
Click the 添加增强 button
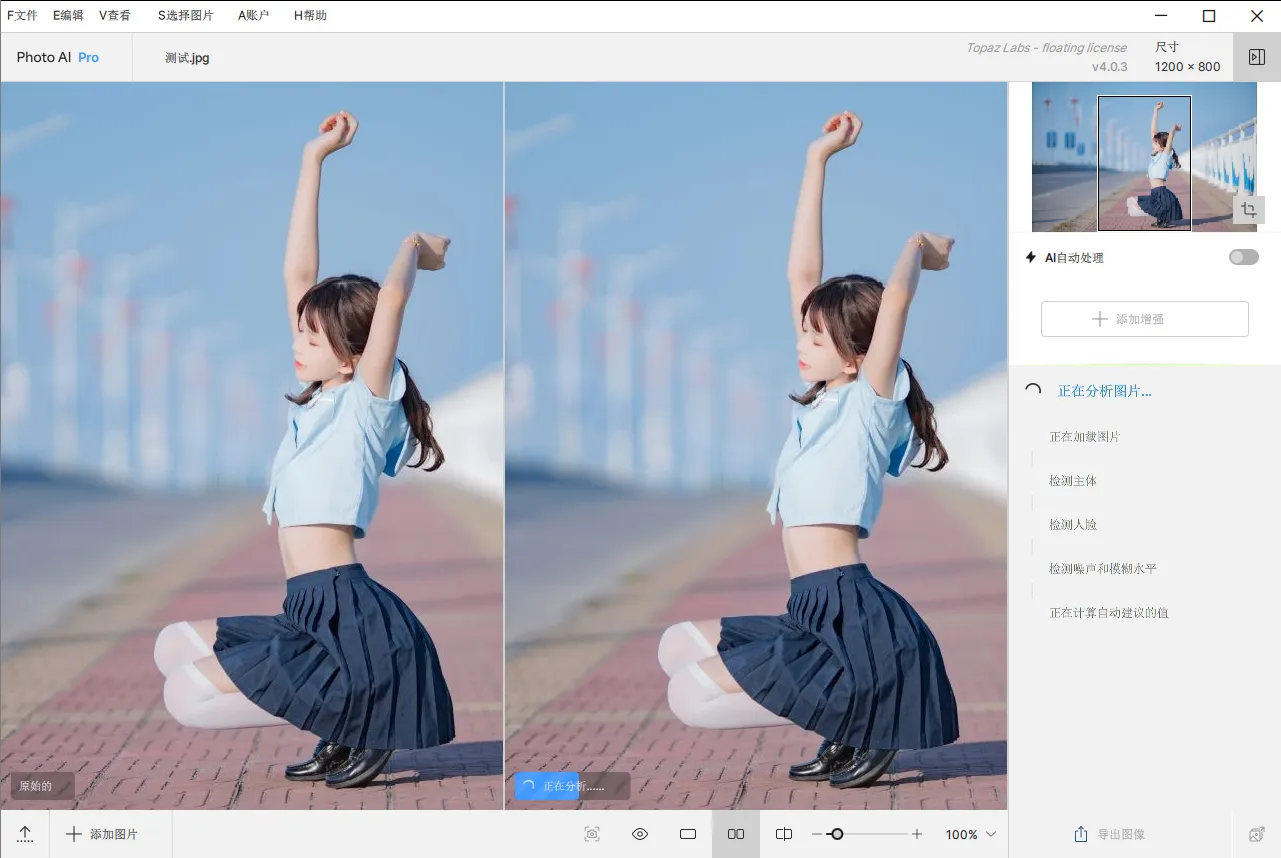pos(1144,319)
